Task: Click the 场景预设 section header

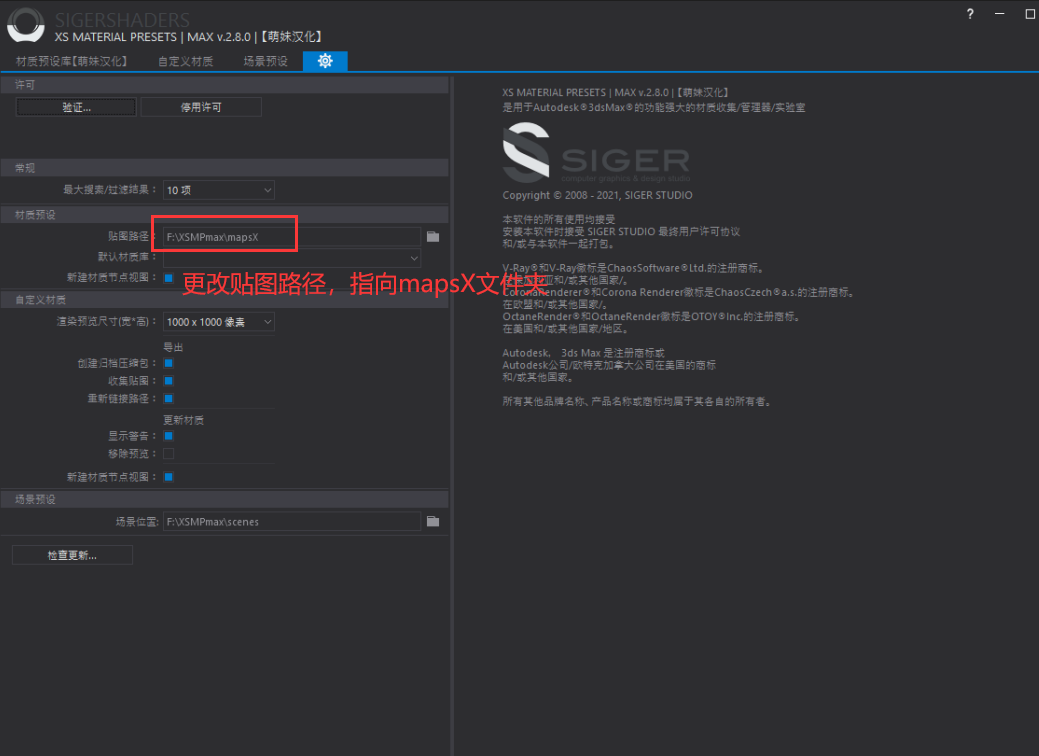Action: tap(225, 499)
